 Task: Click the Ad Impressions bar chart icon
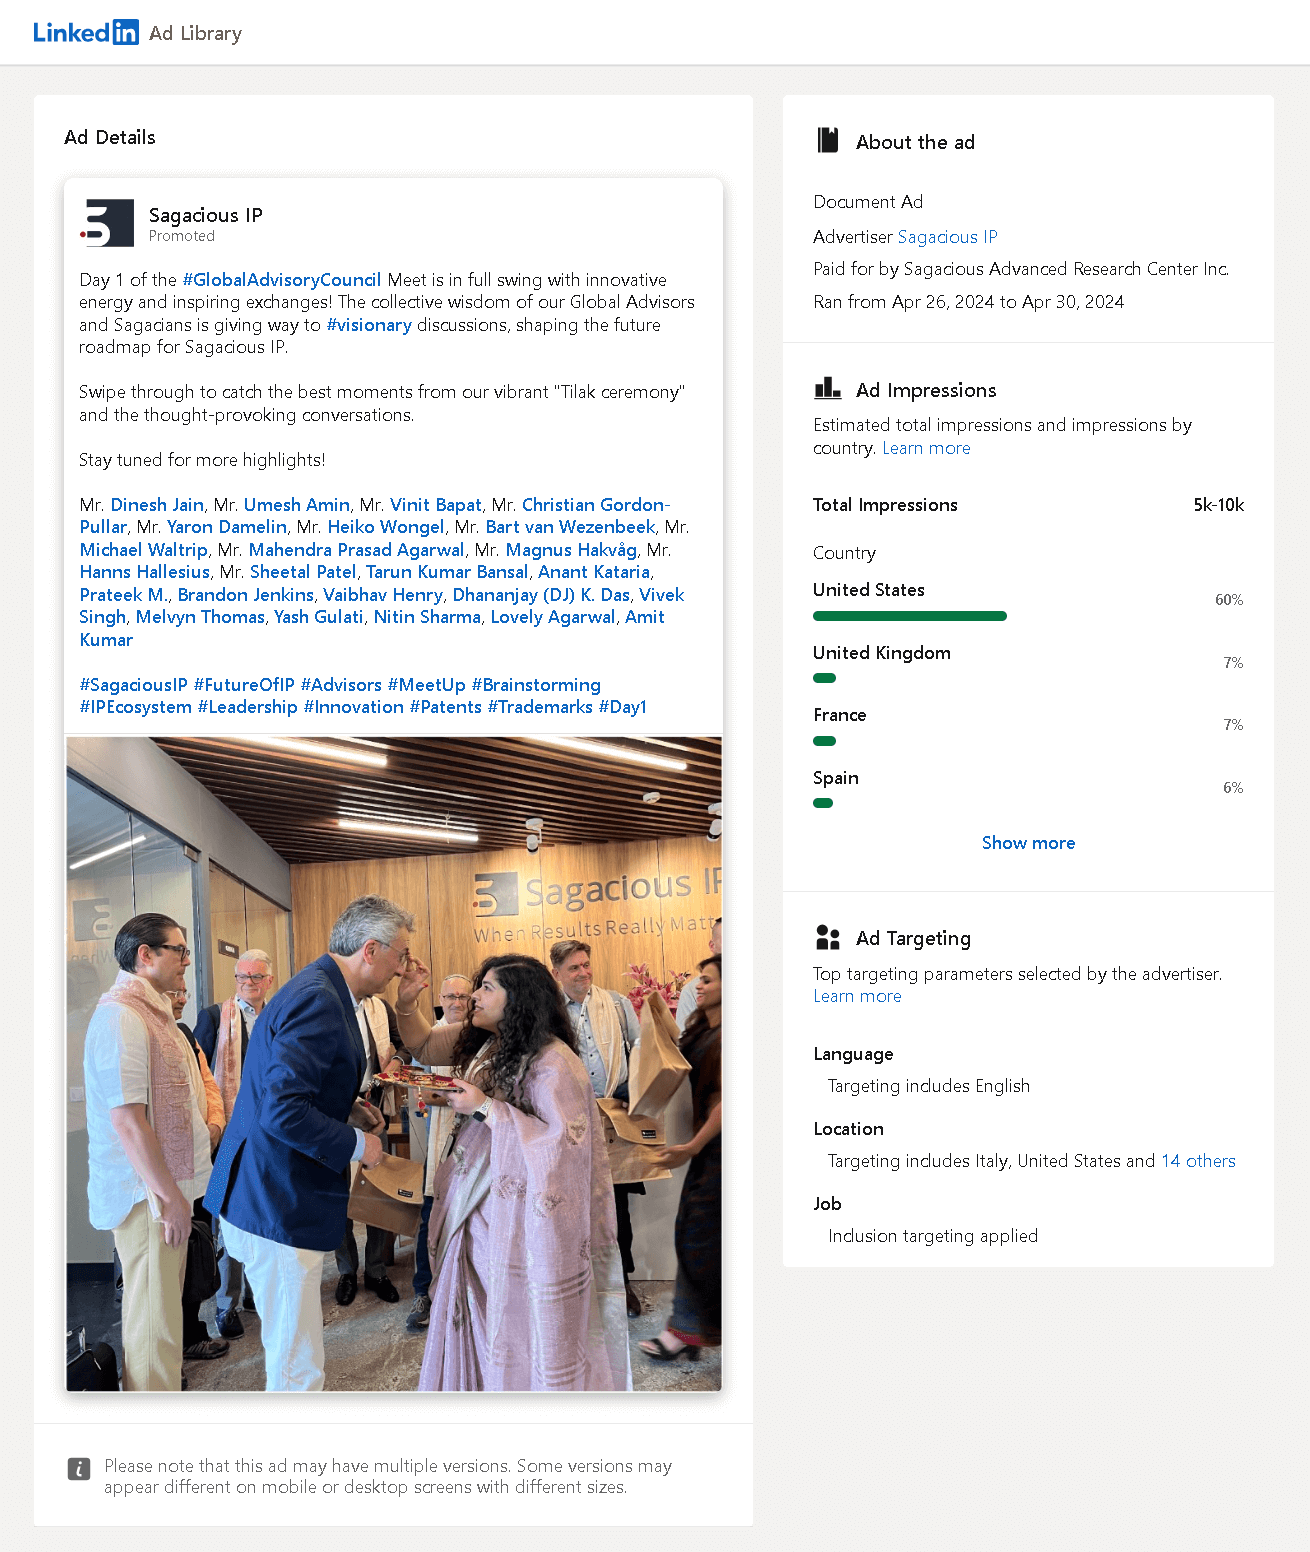click(827, 388)
